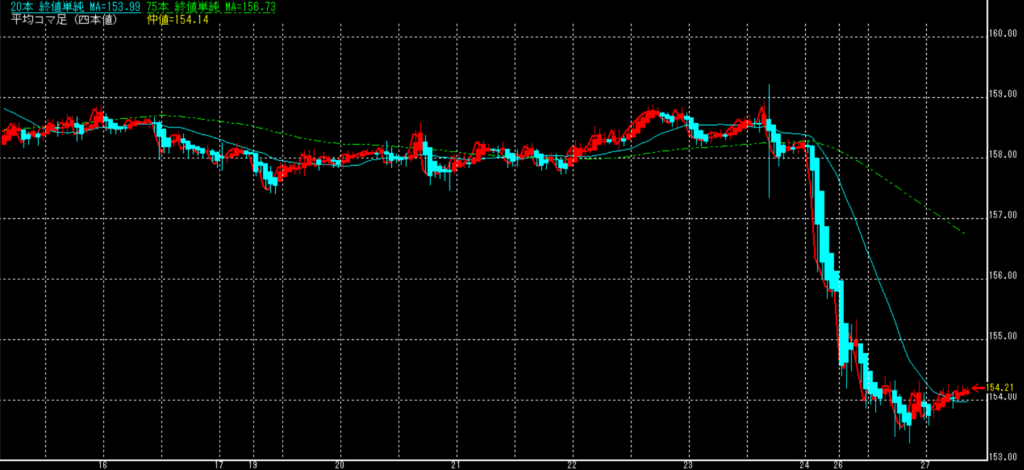
Task: Click the 159.00 price axis label
Action: [1003, 95]
